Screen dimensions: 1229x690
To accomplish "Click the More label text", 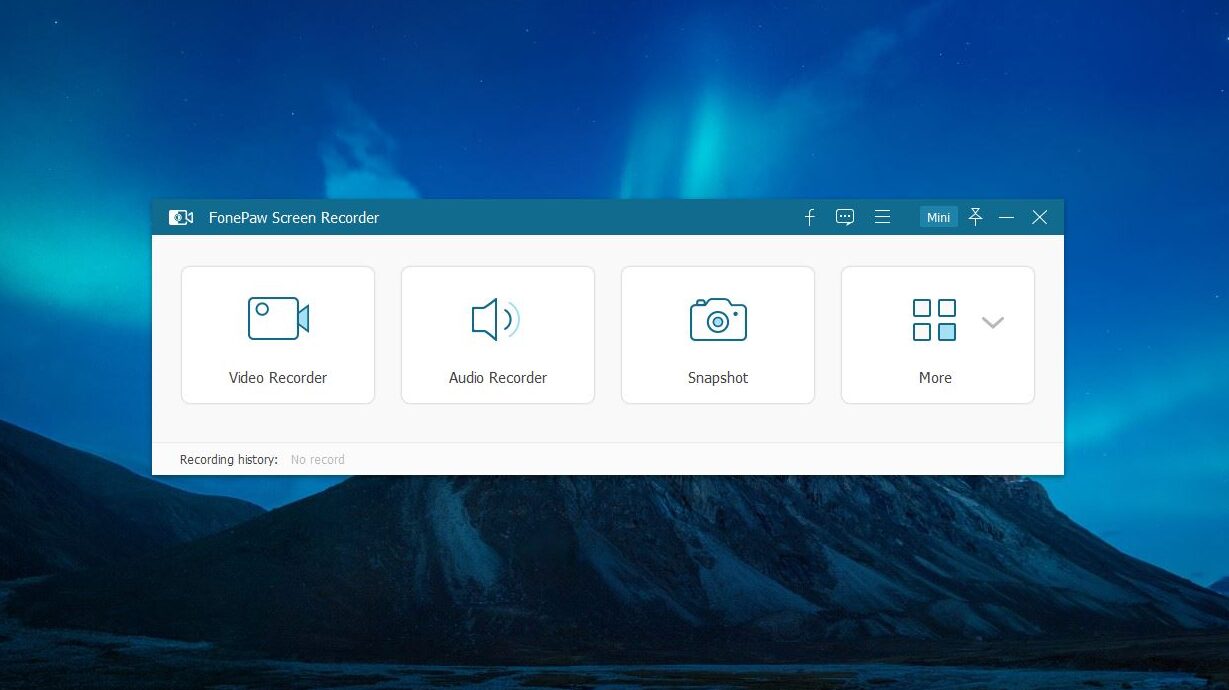I will click(935, 378).
